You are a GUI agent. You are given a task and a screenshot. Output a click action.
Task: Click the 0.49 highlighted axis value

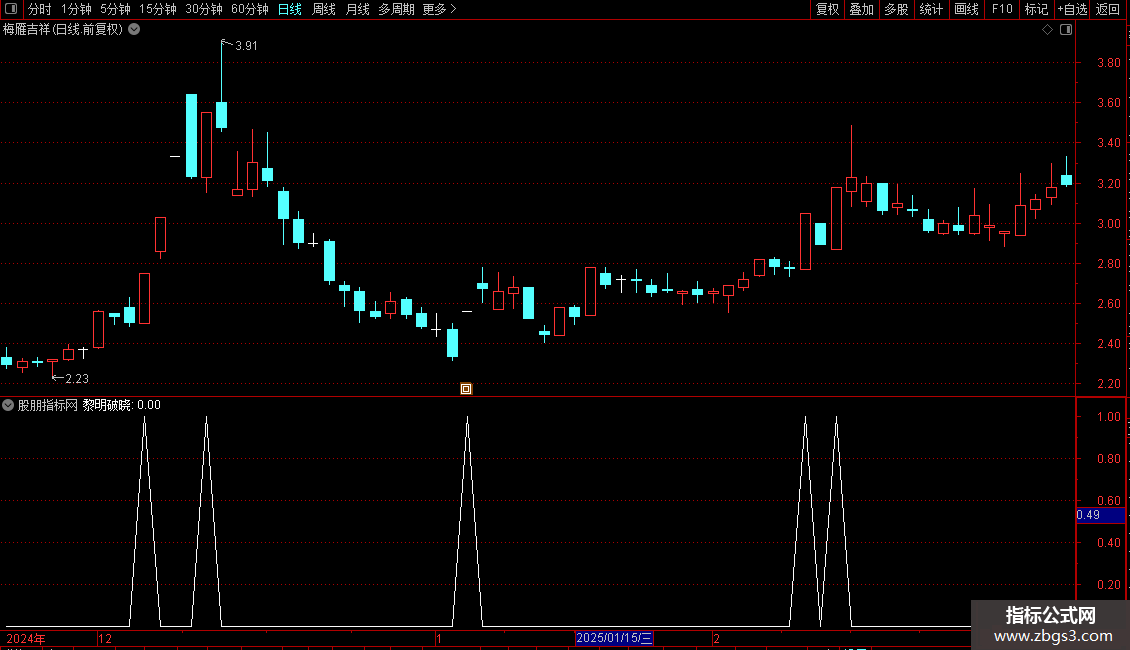click(1088, 515)
